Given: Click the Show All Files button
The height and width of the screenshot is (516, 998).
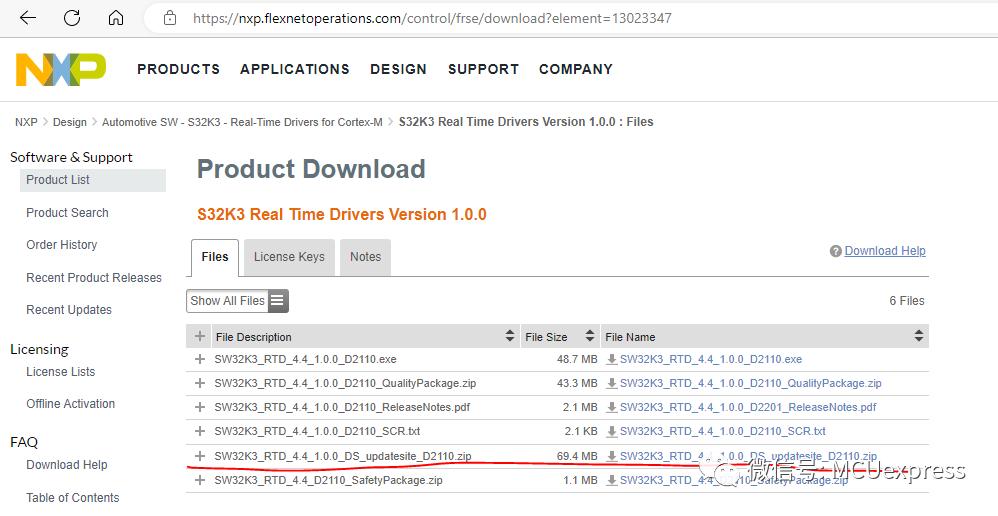Looking at the screenshot, I should (237, 301).
